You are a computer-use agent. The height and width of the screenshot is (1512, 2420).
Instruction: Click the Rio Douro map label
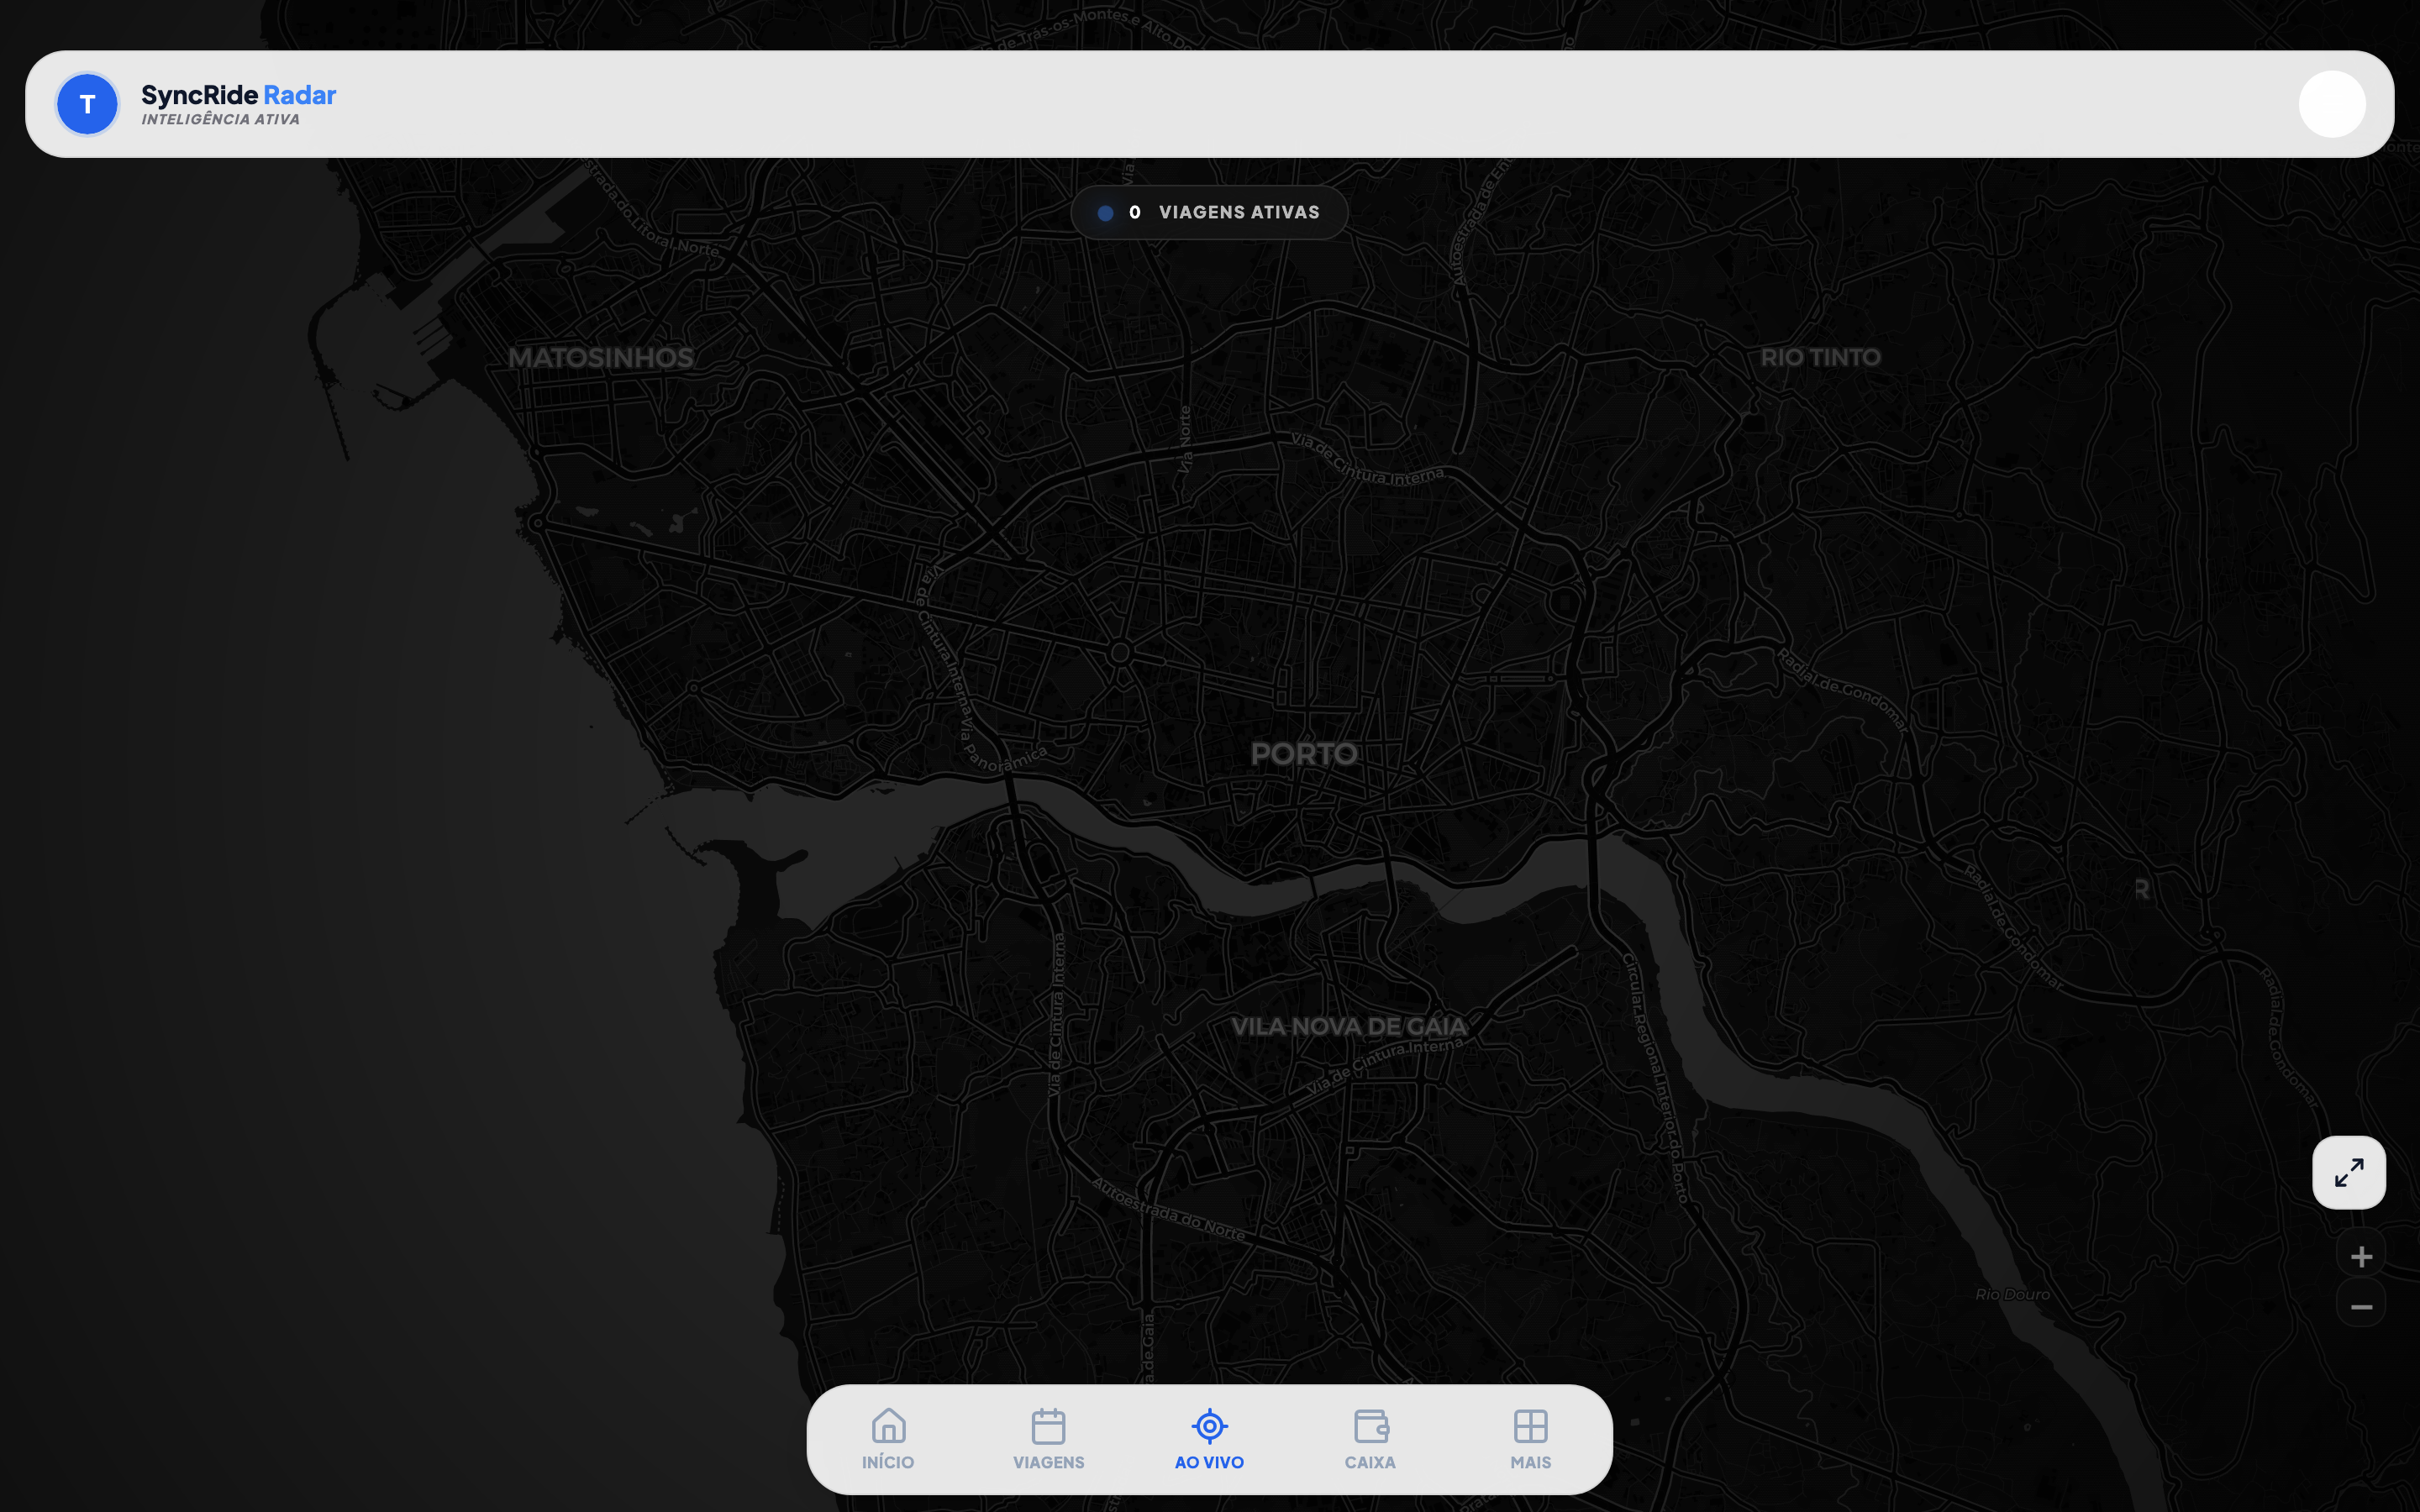(x=2012, y=1294)
